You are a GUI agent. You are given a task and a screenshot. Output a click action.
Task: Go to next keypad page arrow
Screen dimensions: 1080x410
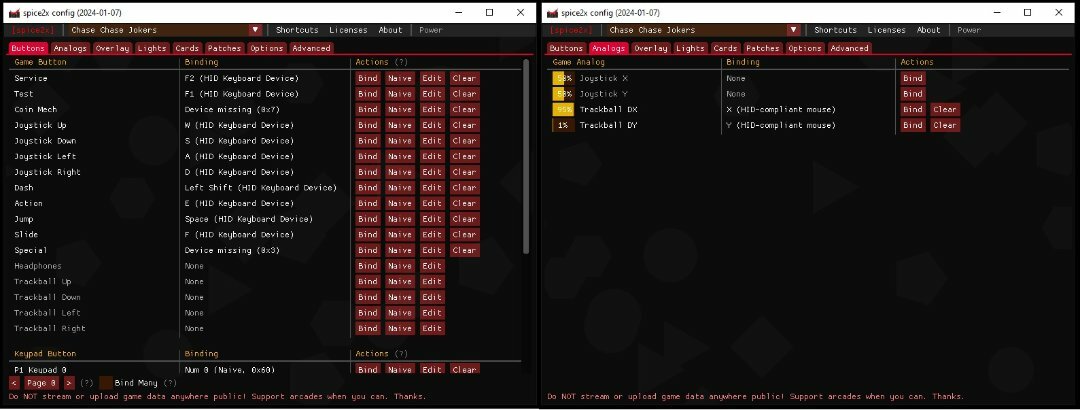[x=69, y=382]
